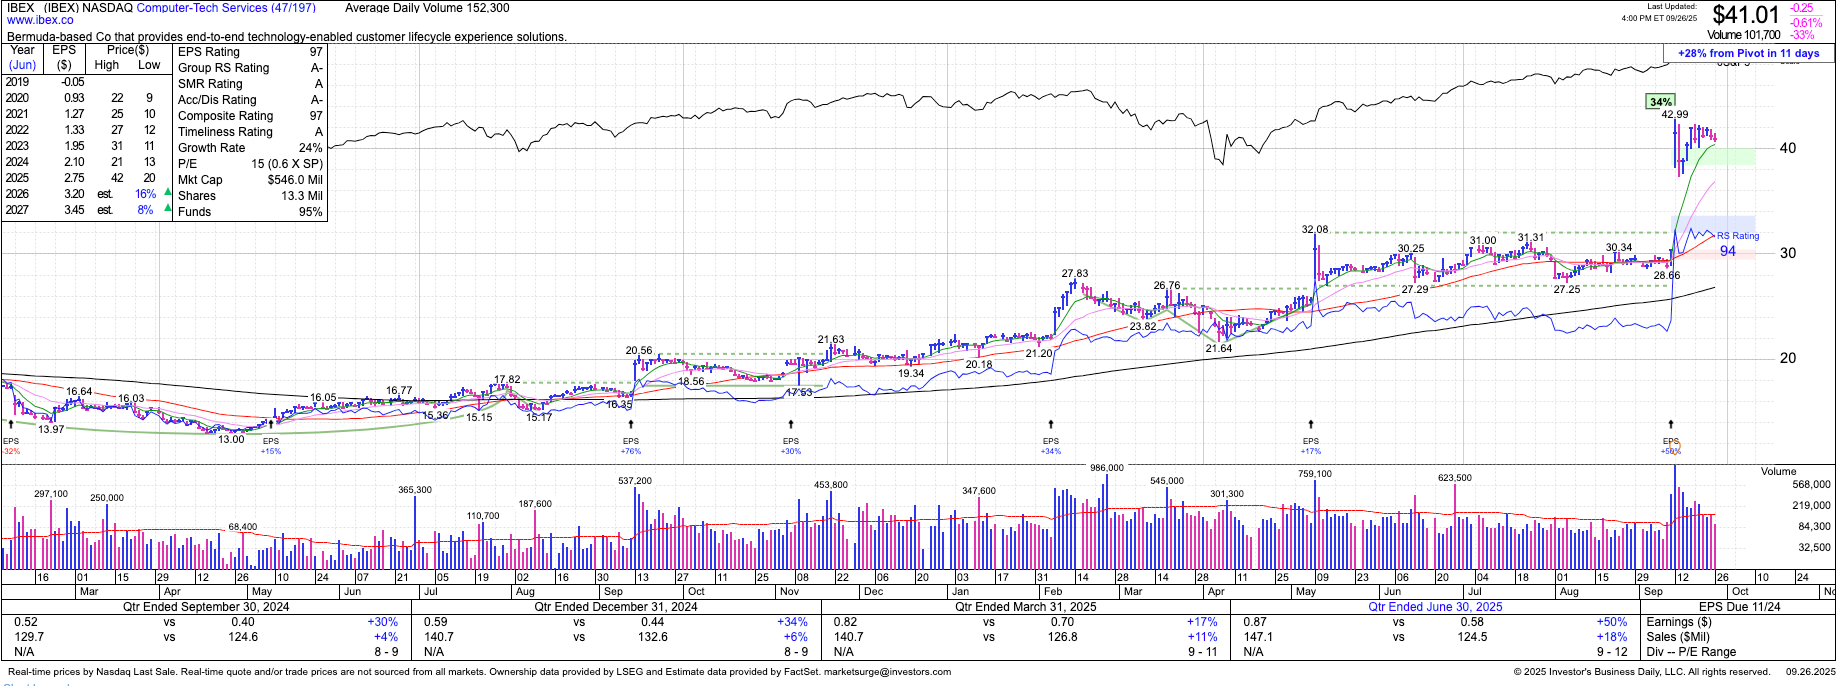
Task: Click the Acc/Dis Rating row
Action: pos(250,100)
